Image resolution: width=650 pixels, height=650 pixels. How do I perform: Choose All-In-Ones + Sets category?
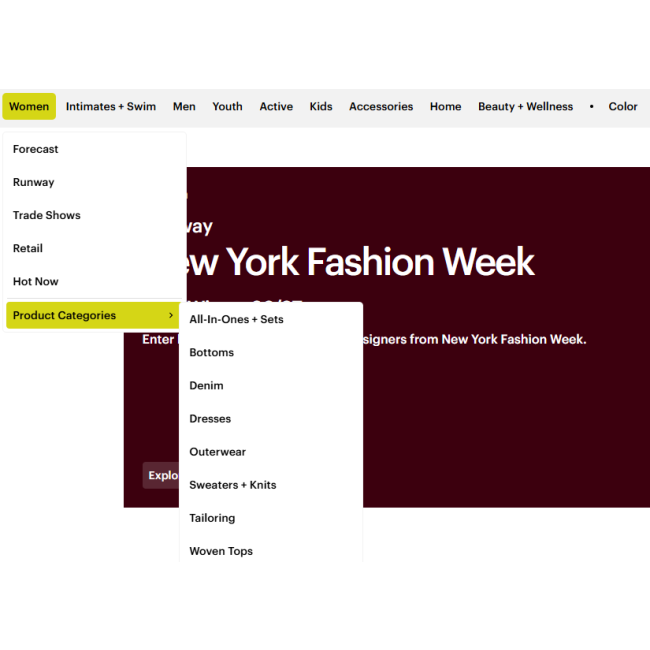click(x=271, y=319)
